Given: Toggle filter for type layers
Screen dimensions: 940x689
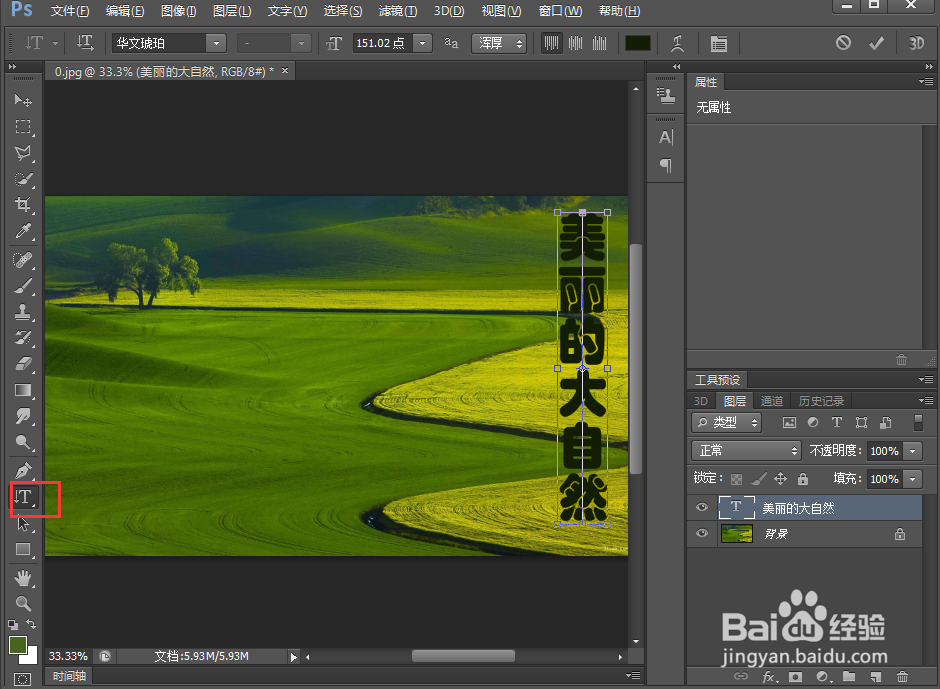Looking at the screenshot, I should tap(837, 422).
